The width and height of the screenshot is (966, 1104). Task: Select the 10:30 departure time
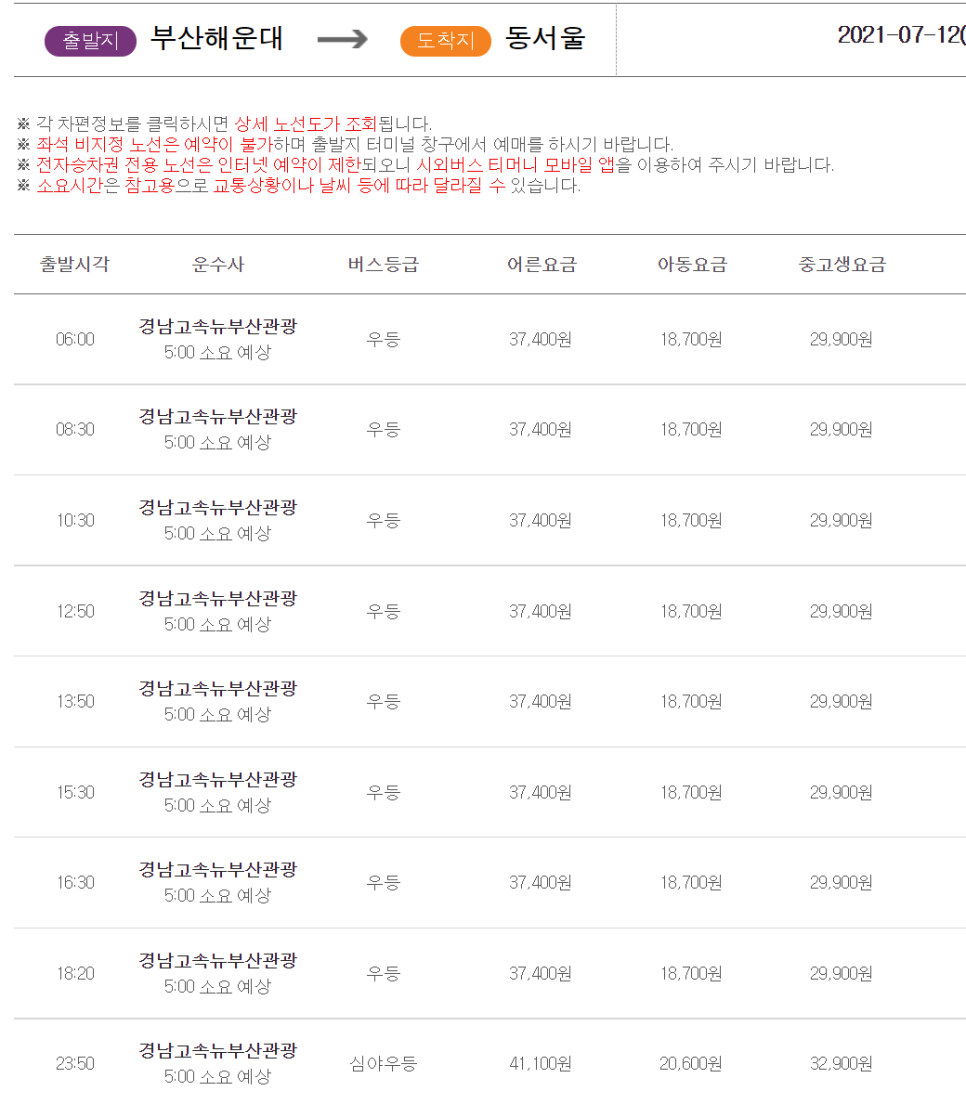click(x=75, y=520)
